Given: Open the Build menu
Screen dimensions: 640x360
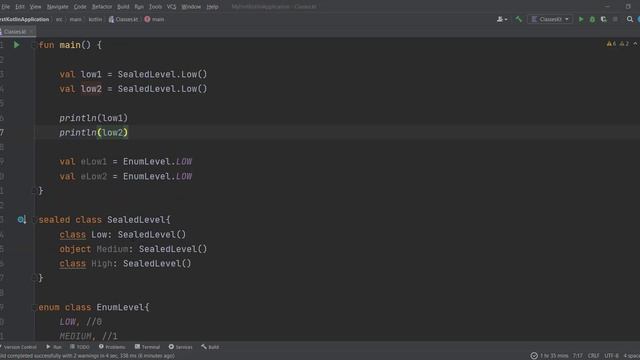Looking at the screenshot, I should [123, 7].
